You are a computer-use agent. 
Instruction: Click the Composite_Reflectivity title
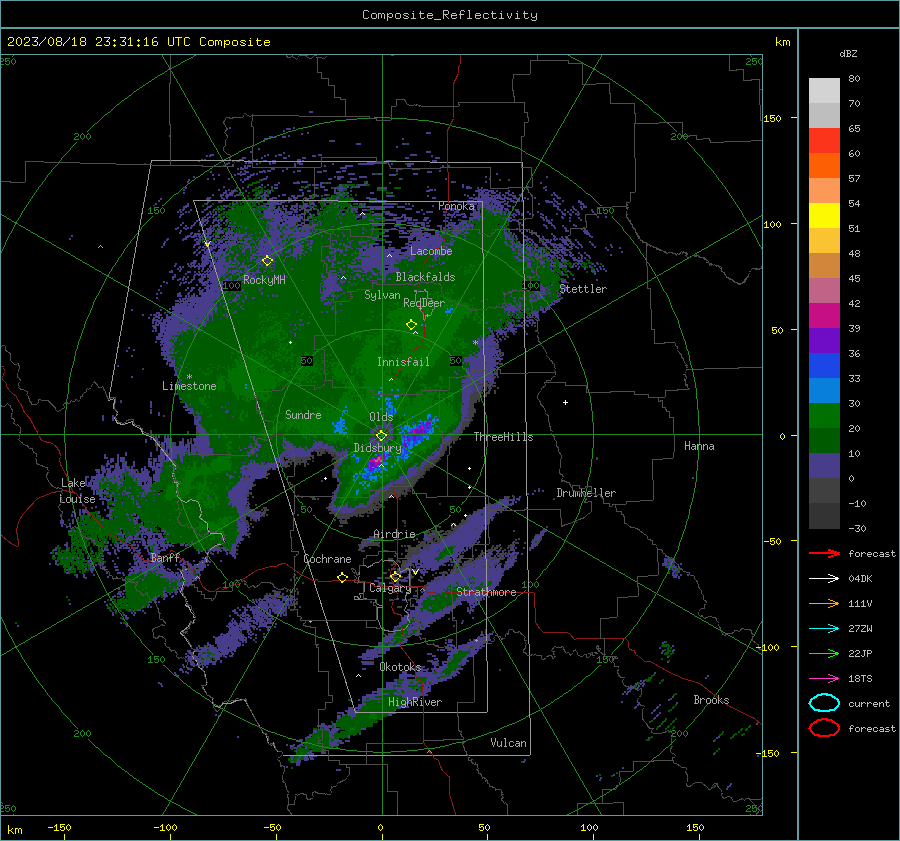(450, 15)
